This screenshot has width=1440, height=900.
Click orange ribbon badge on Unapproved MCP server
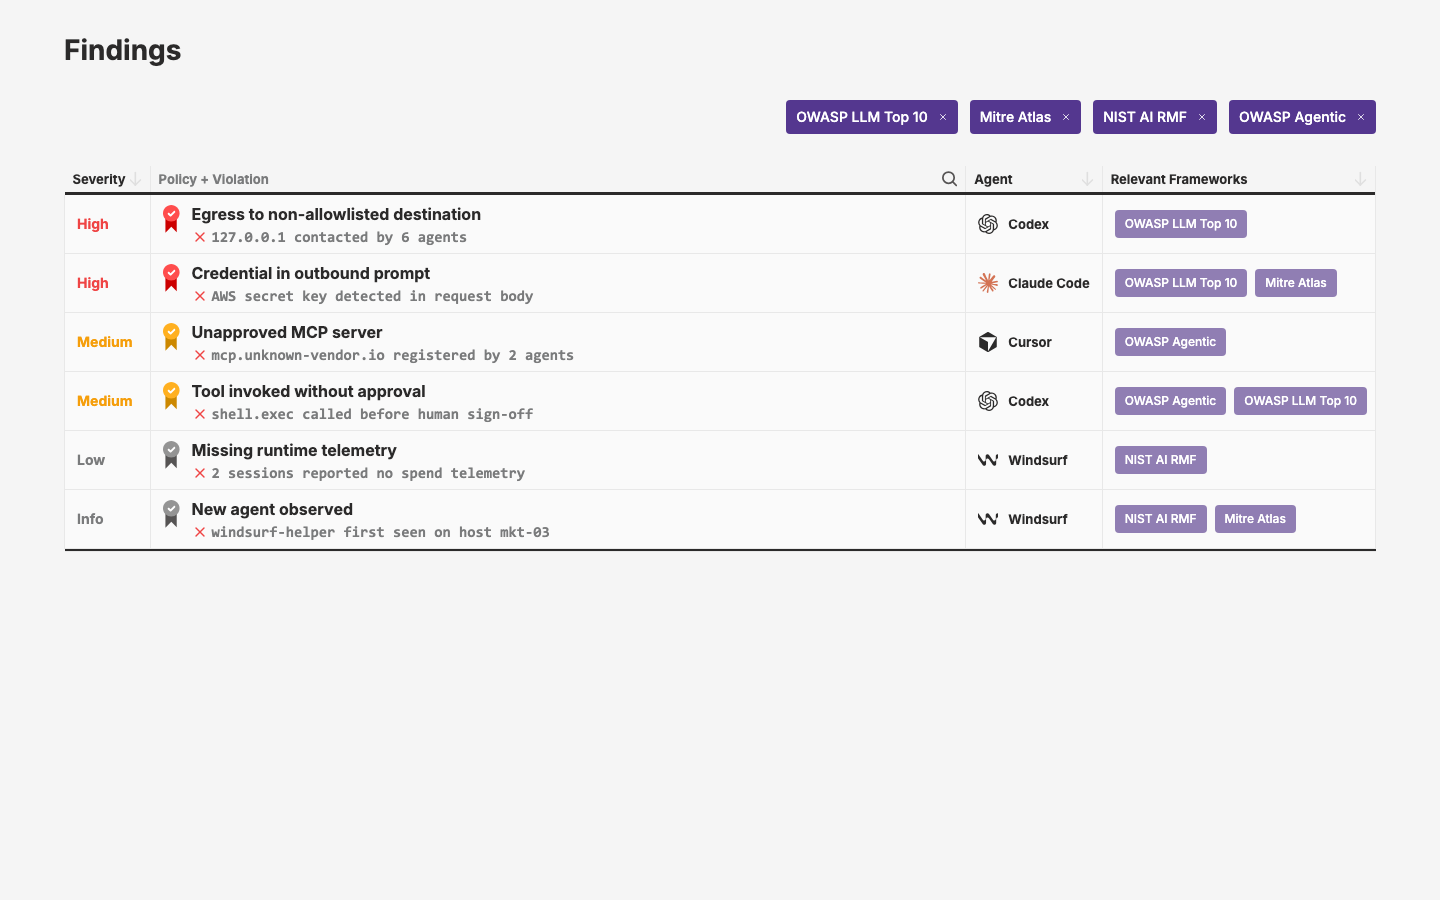tap(171, 337)
